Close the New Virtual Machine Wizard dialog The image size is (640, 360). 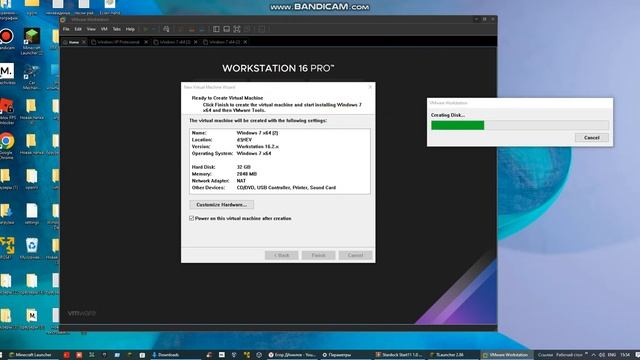(370, 87)
